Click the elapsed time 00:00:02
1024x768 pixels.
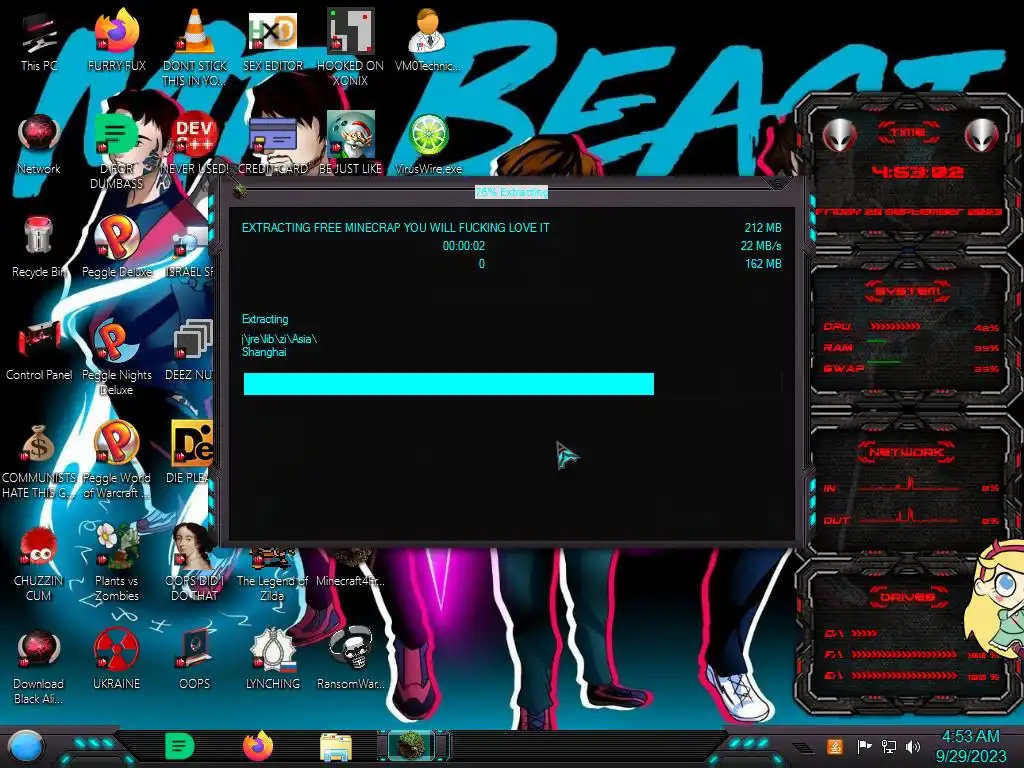click(464, 246)
